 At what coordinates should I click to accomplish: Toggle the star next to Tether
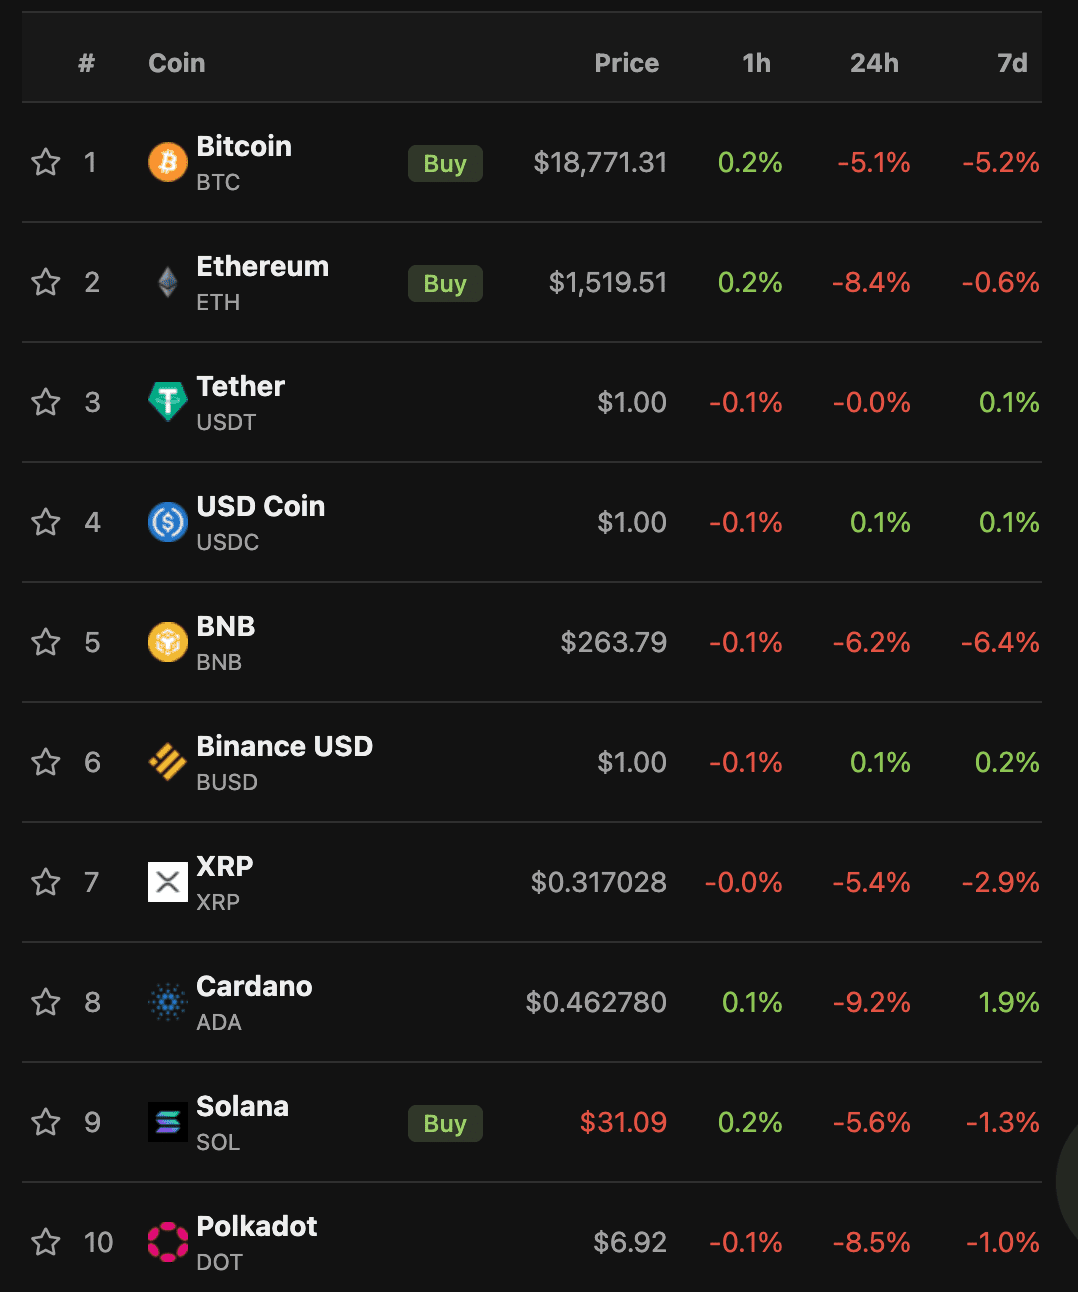[46, 402]
